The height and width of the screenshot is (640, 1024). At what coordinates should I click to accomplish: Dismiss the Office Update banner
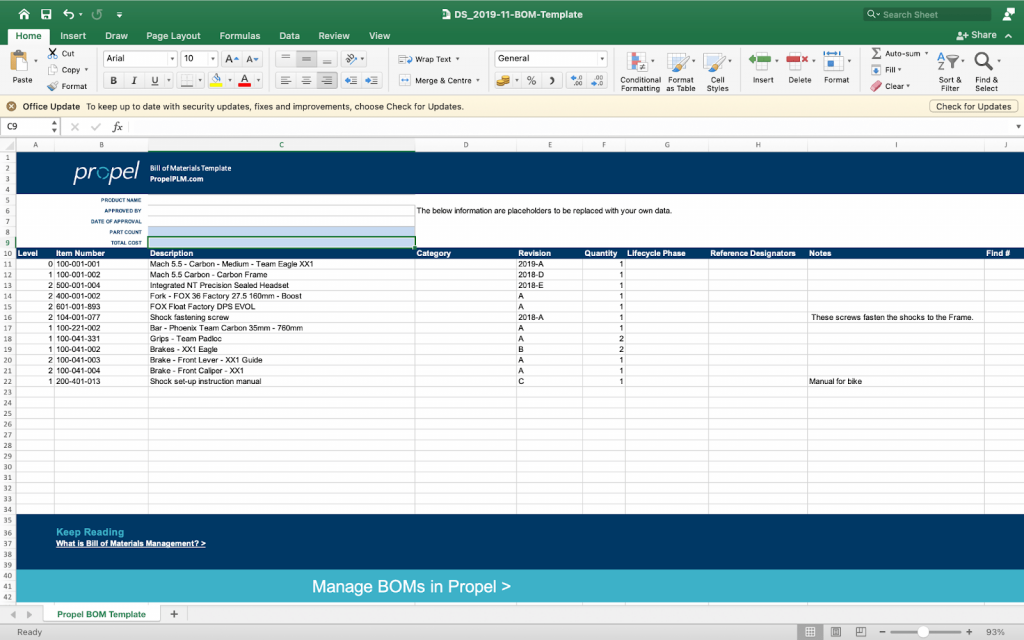11,106
